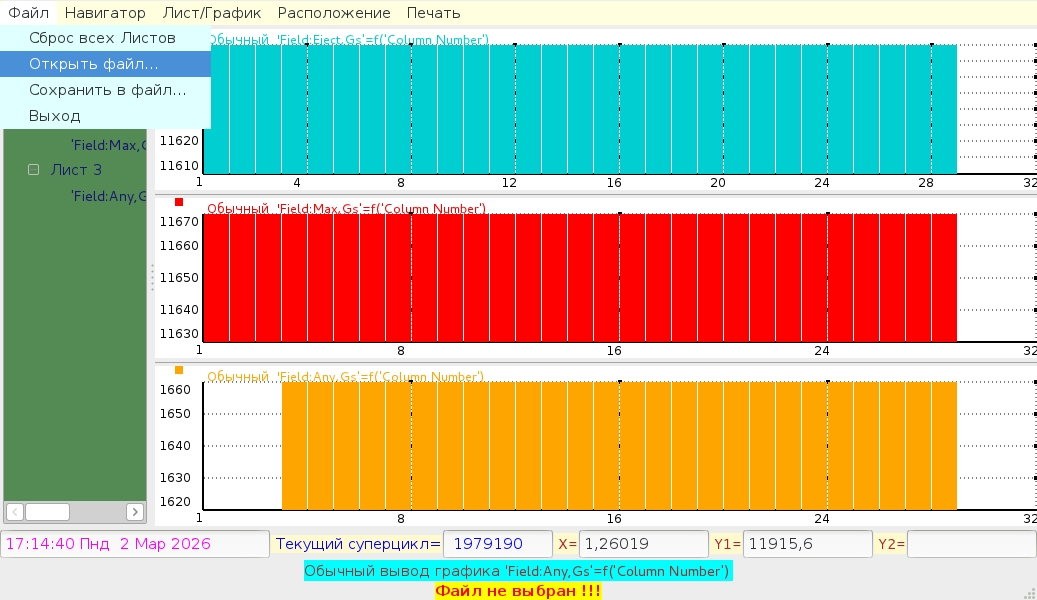The image size is (1037, 600).
Task: Choose Сброс всех Листов from menu
Action: [102, 38]
